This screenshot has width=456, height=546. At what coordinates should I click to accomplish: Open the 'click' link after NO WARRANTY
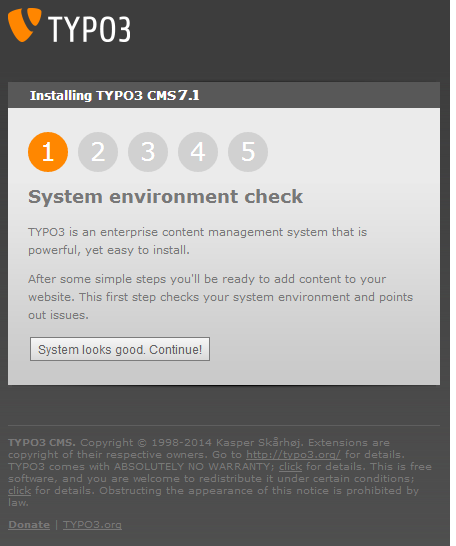pos(290,467)
